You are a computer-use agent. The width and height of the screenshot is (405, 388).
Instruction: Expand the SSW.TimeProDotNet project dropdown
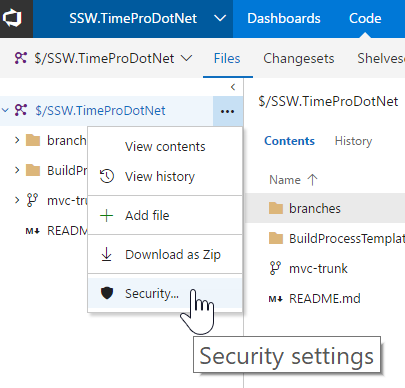[x=220, y=18]
